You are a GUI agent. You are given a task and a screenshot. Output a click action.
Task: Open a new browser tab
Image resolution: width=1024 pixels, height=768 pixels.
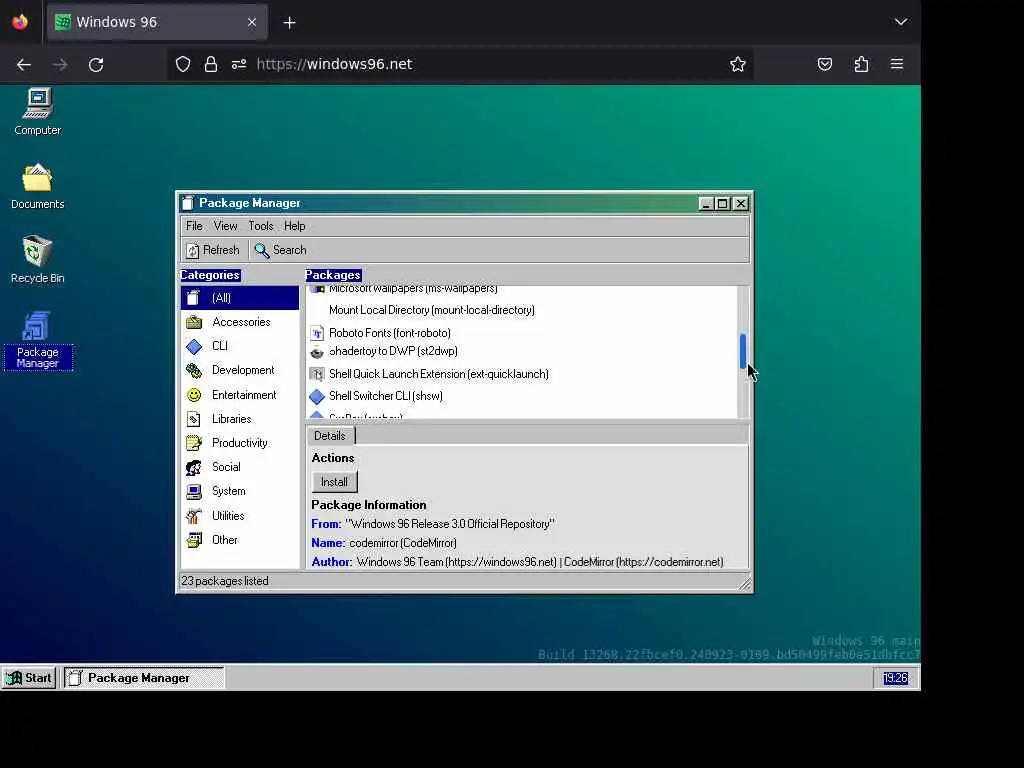tap(289, 23)
